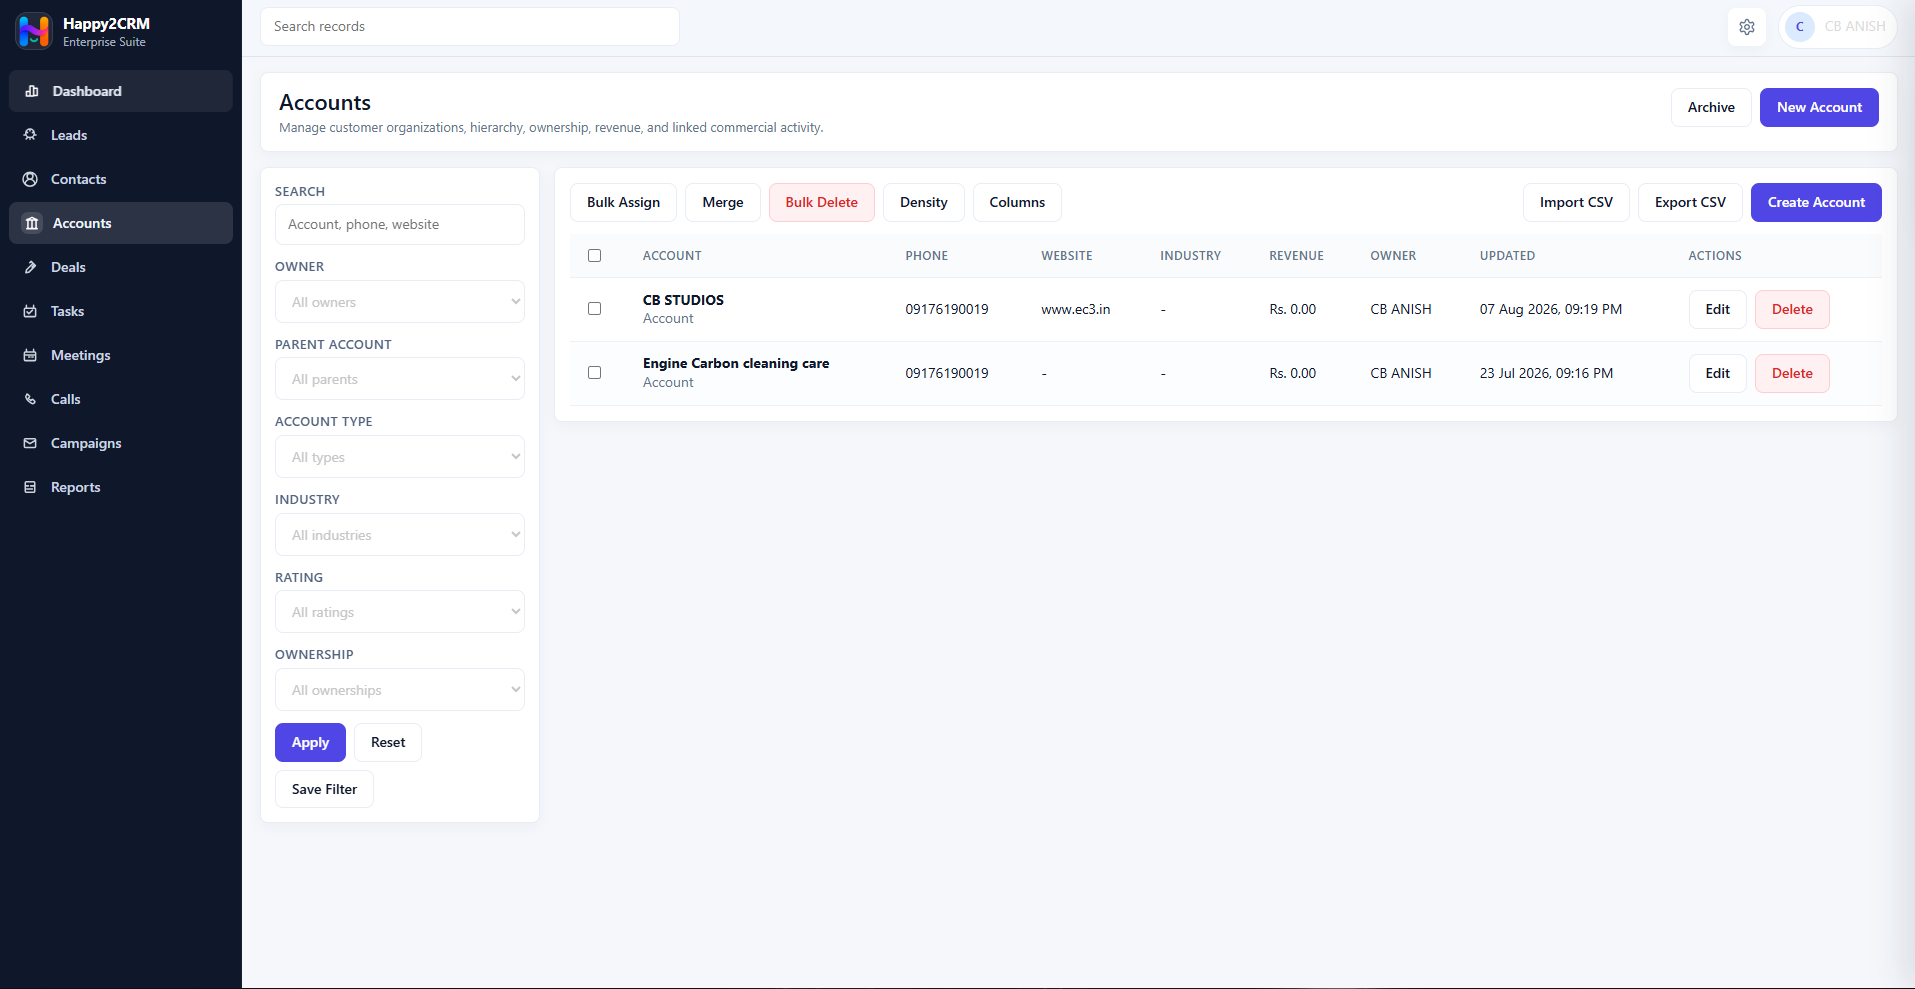Reset the account filters
The image size is (1915, 989).
pyautogui.click(x=388, y=742)
